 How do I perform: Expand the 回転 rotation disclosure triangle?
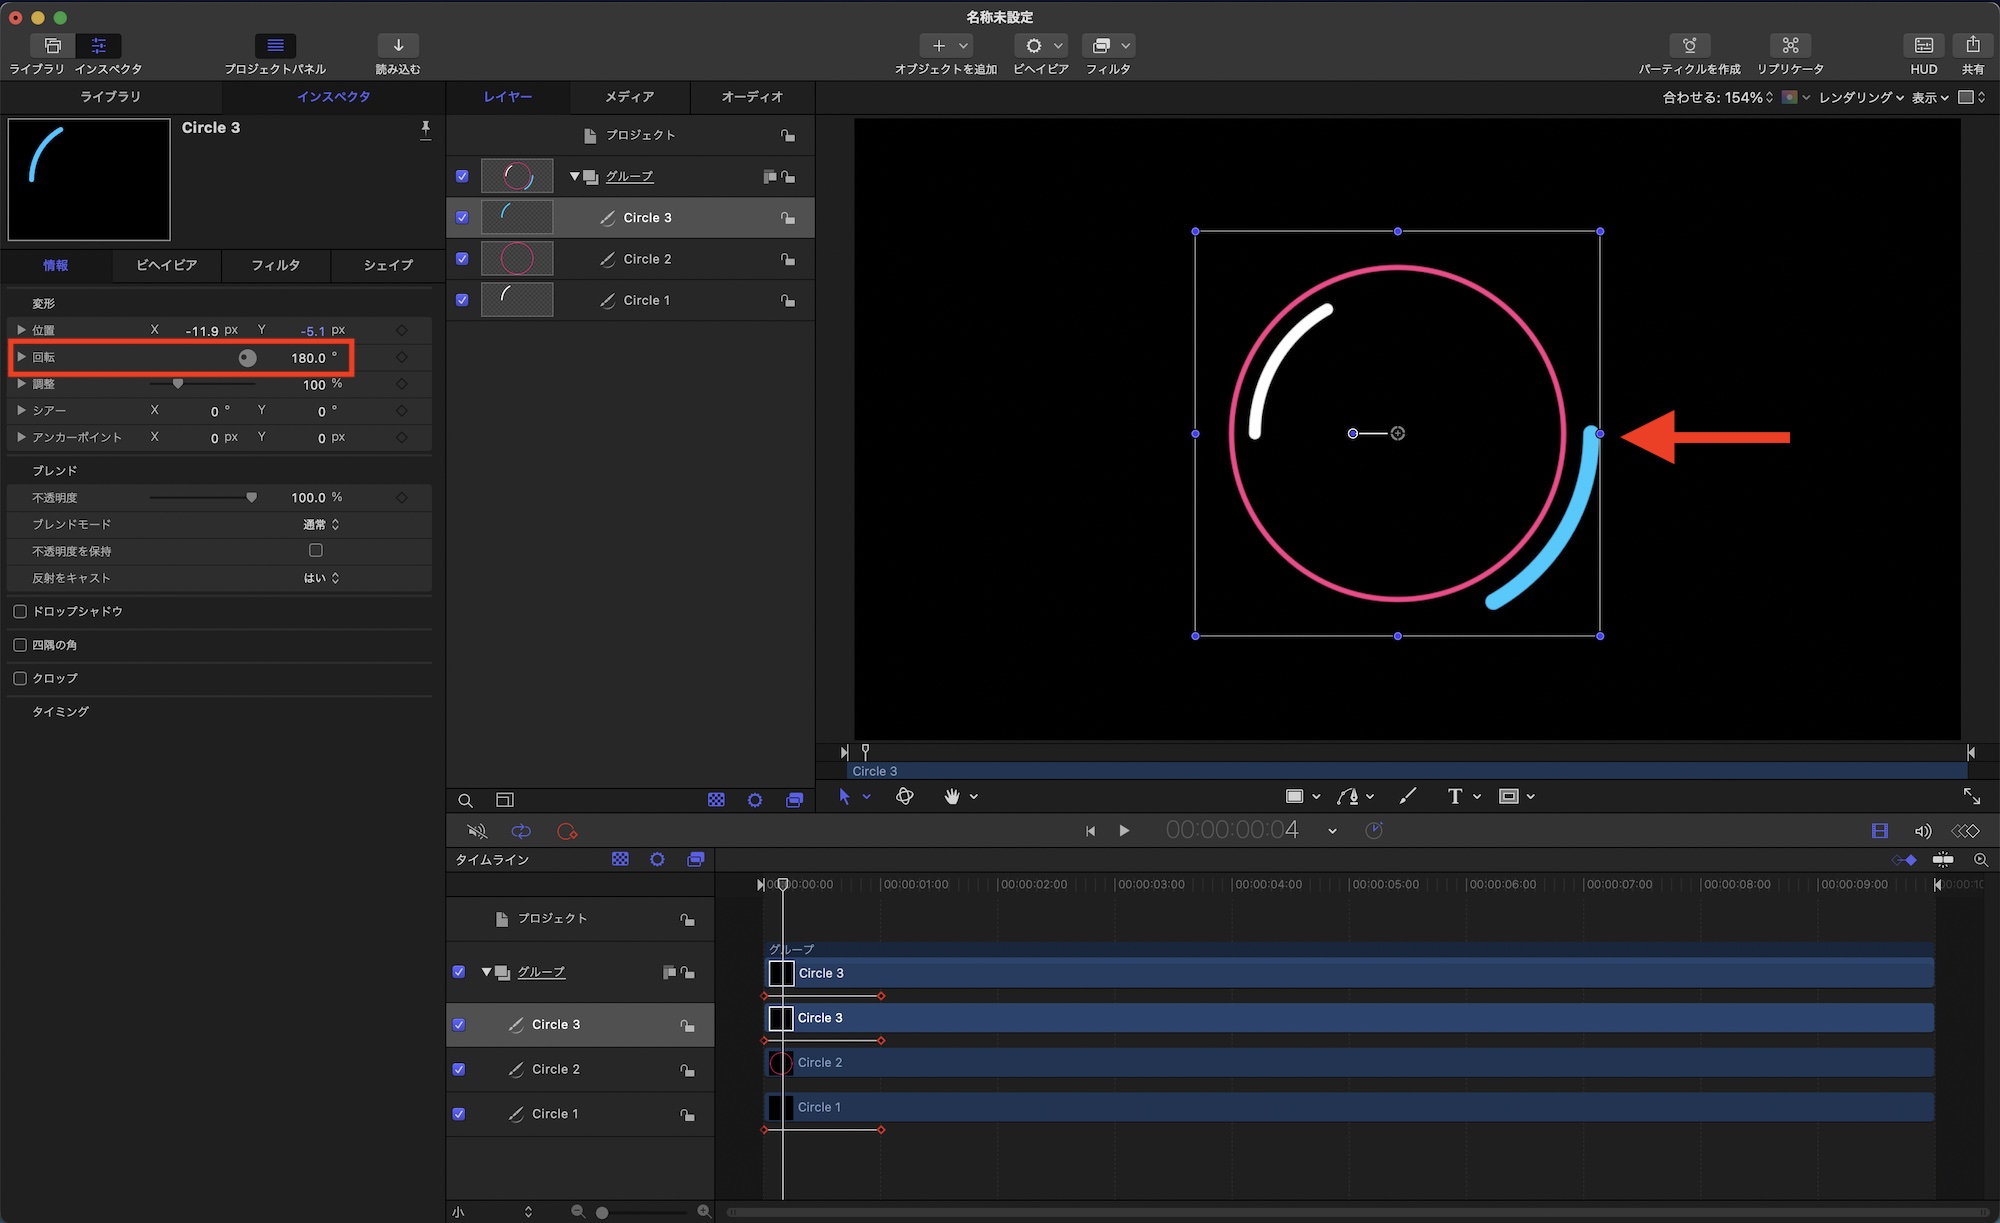21,357
